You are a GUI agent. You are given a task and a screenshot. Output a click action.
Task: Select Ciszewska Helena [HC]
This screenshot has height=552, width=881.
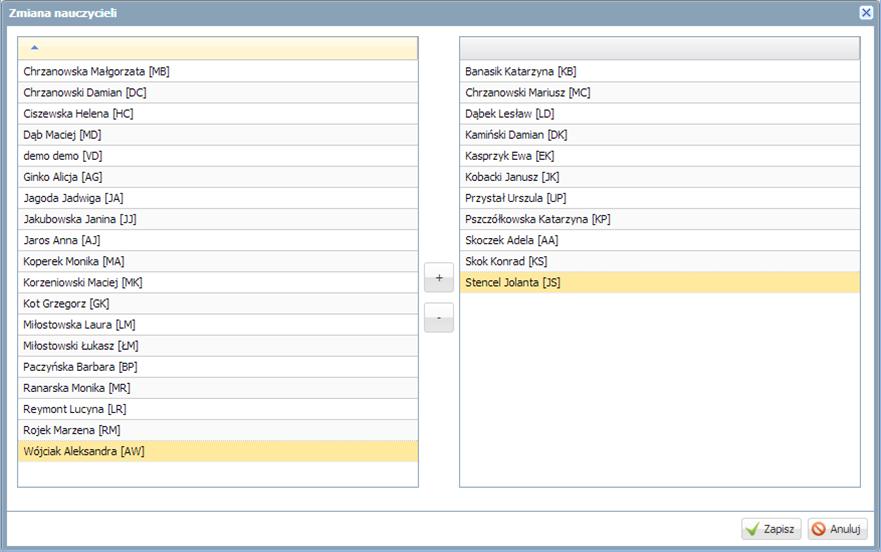(218, 114)
